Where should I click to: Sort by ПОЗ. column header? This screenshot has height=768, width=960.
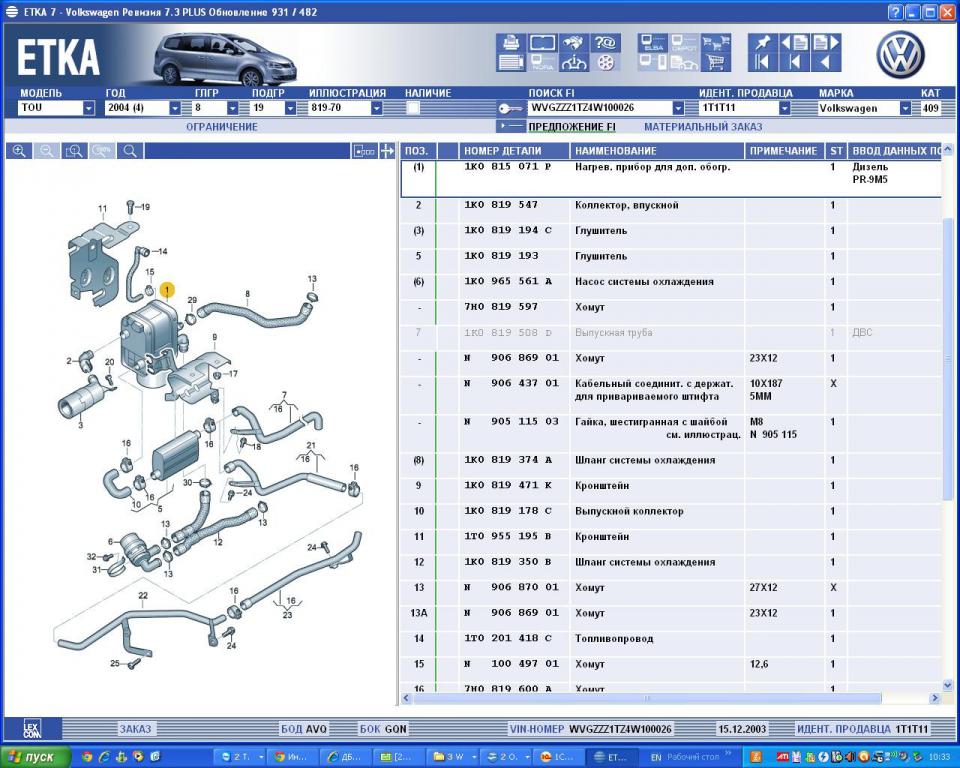(417, 151)
